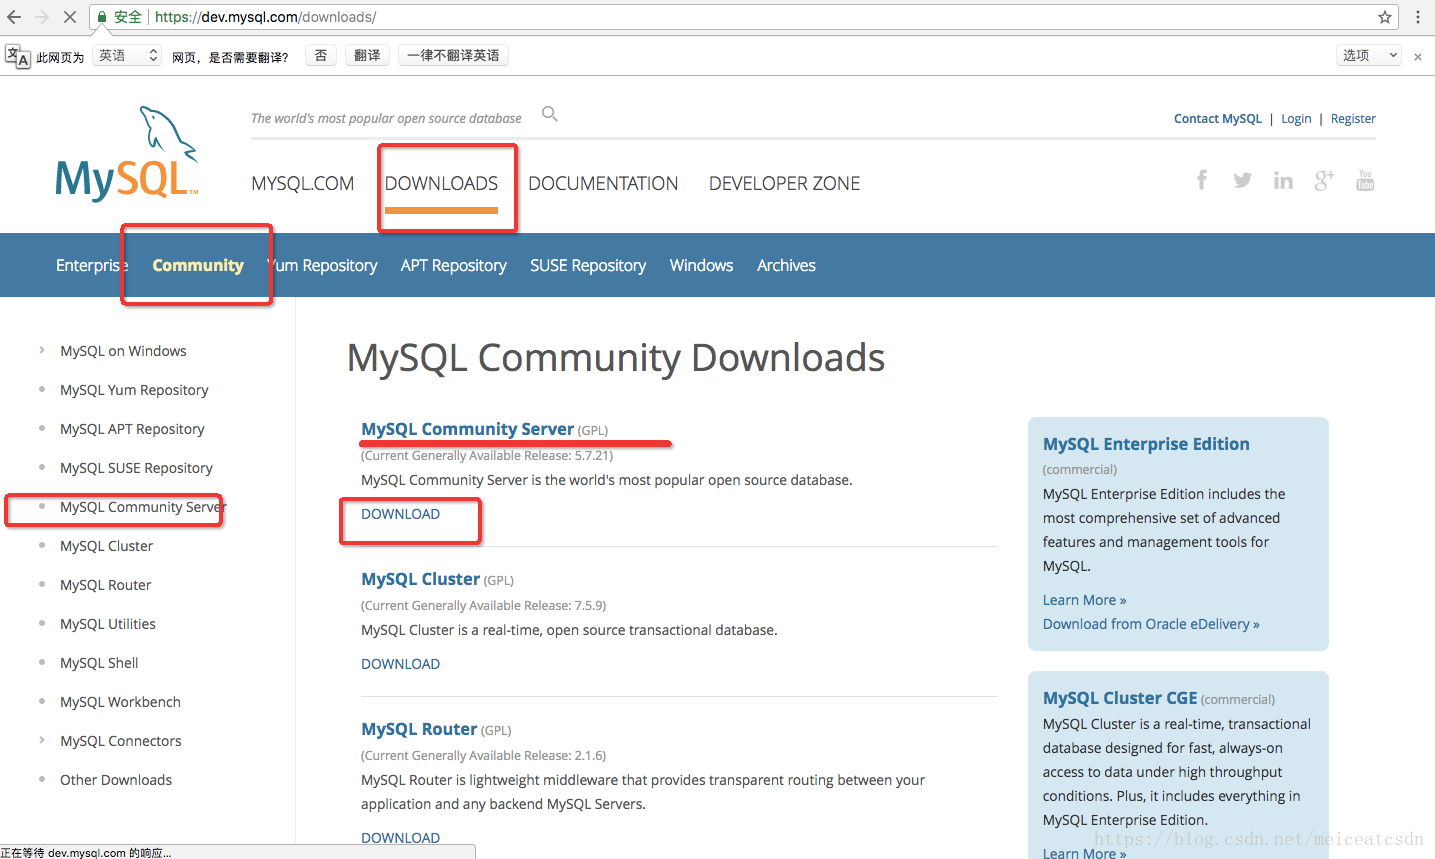The width and height of the screenshot is (1435, 859).
Task: Switch to the APT Repository tab
Action: coord(453,265)
